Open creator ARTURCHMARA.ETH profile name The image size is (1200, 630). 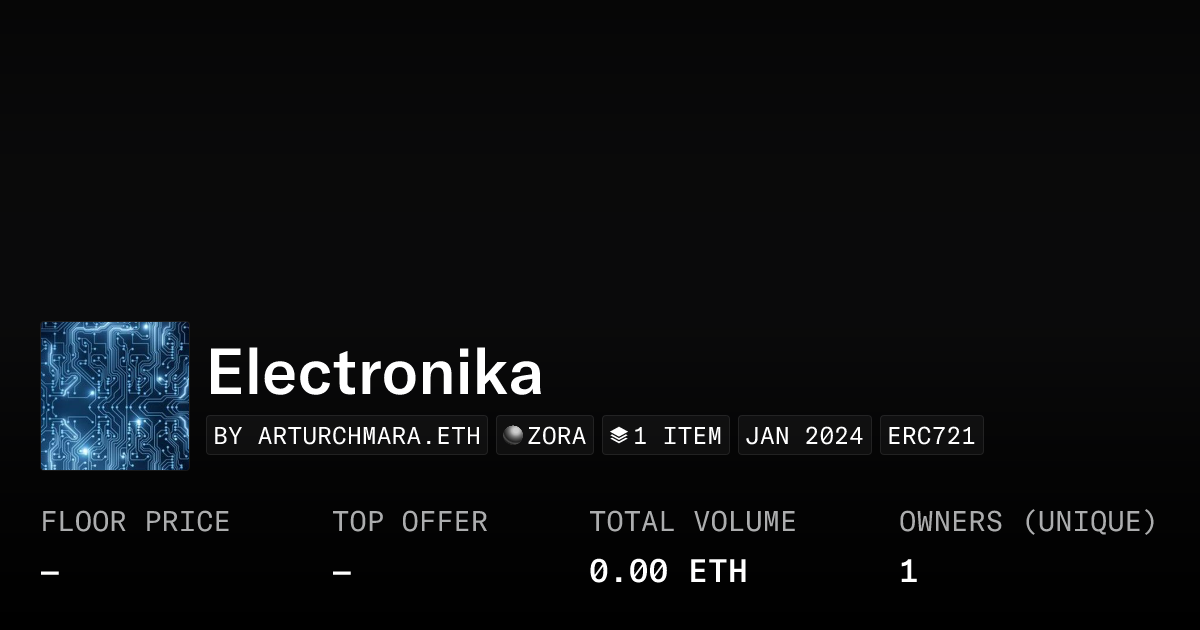pyautogui.click(x=369, y=436)
